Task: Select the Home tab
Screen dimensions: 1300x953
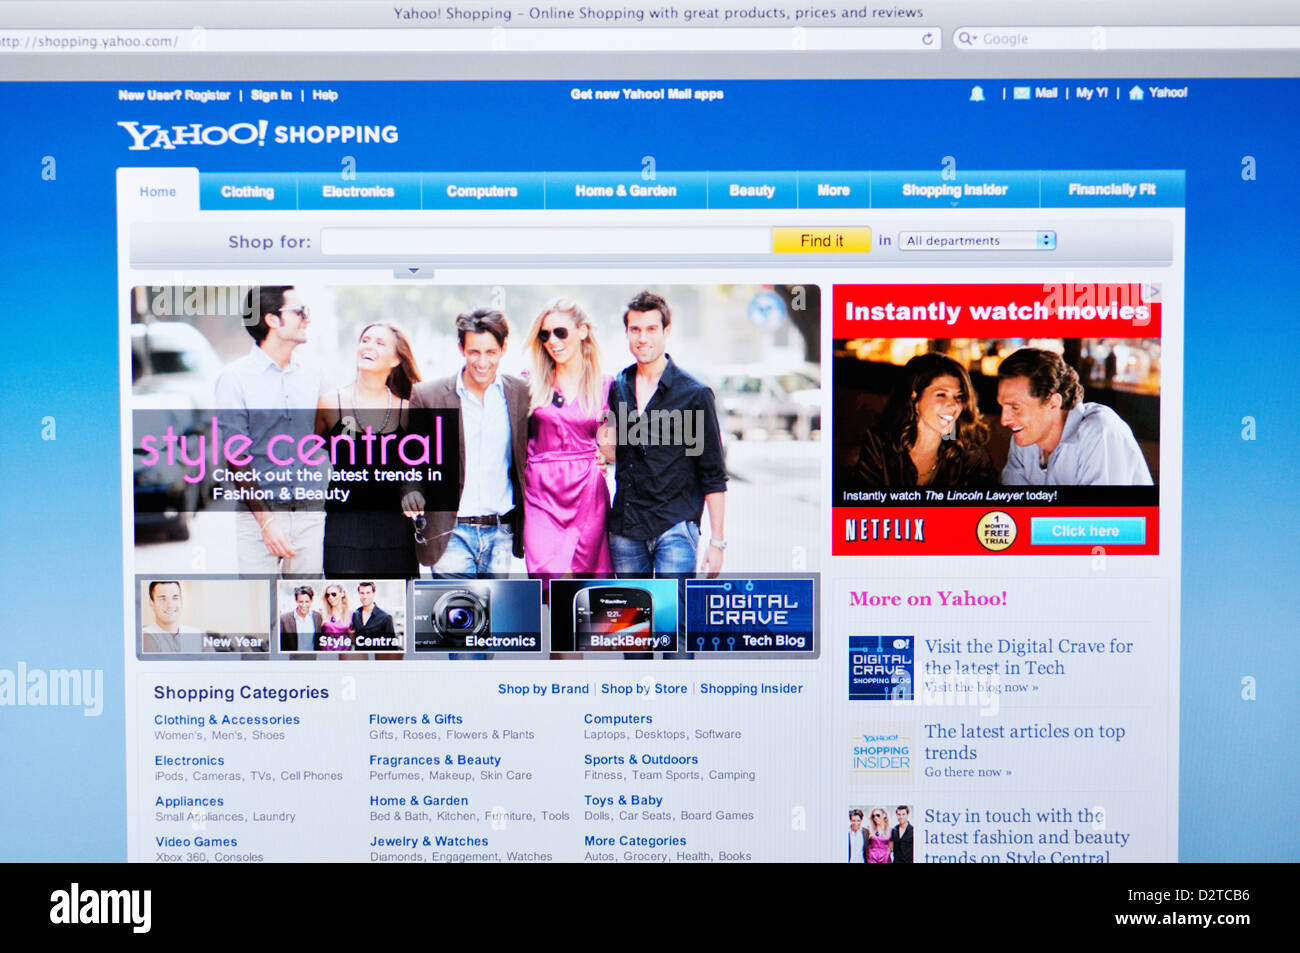Action: click(158, 191)
